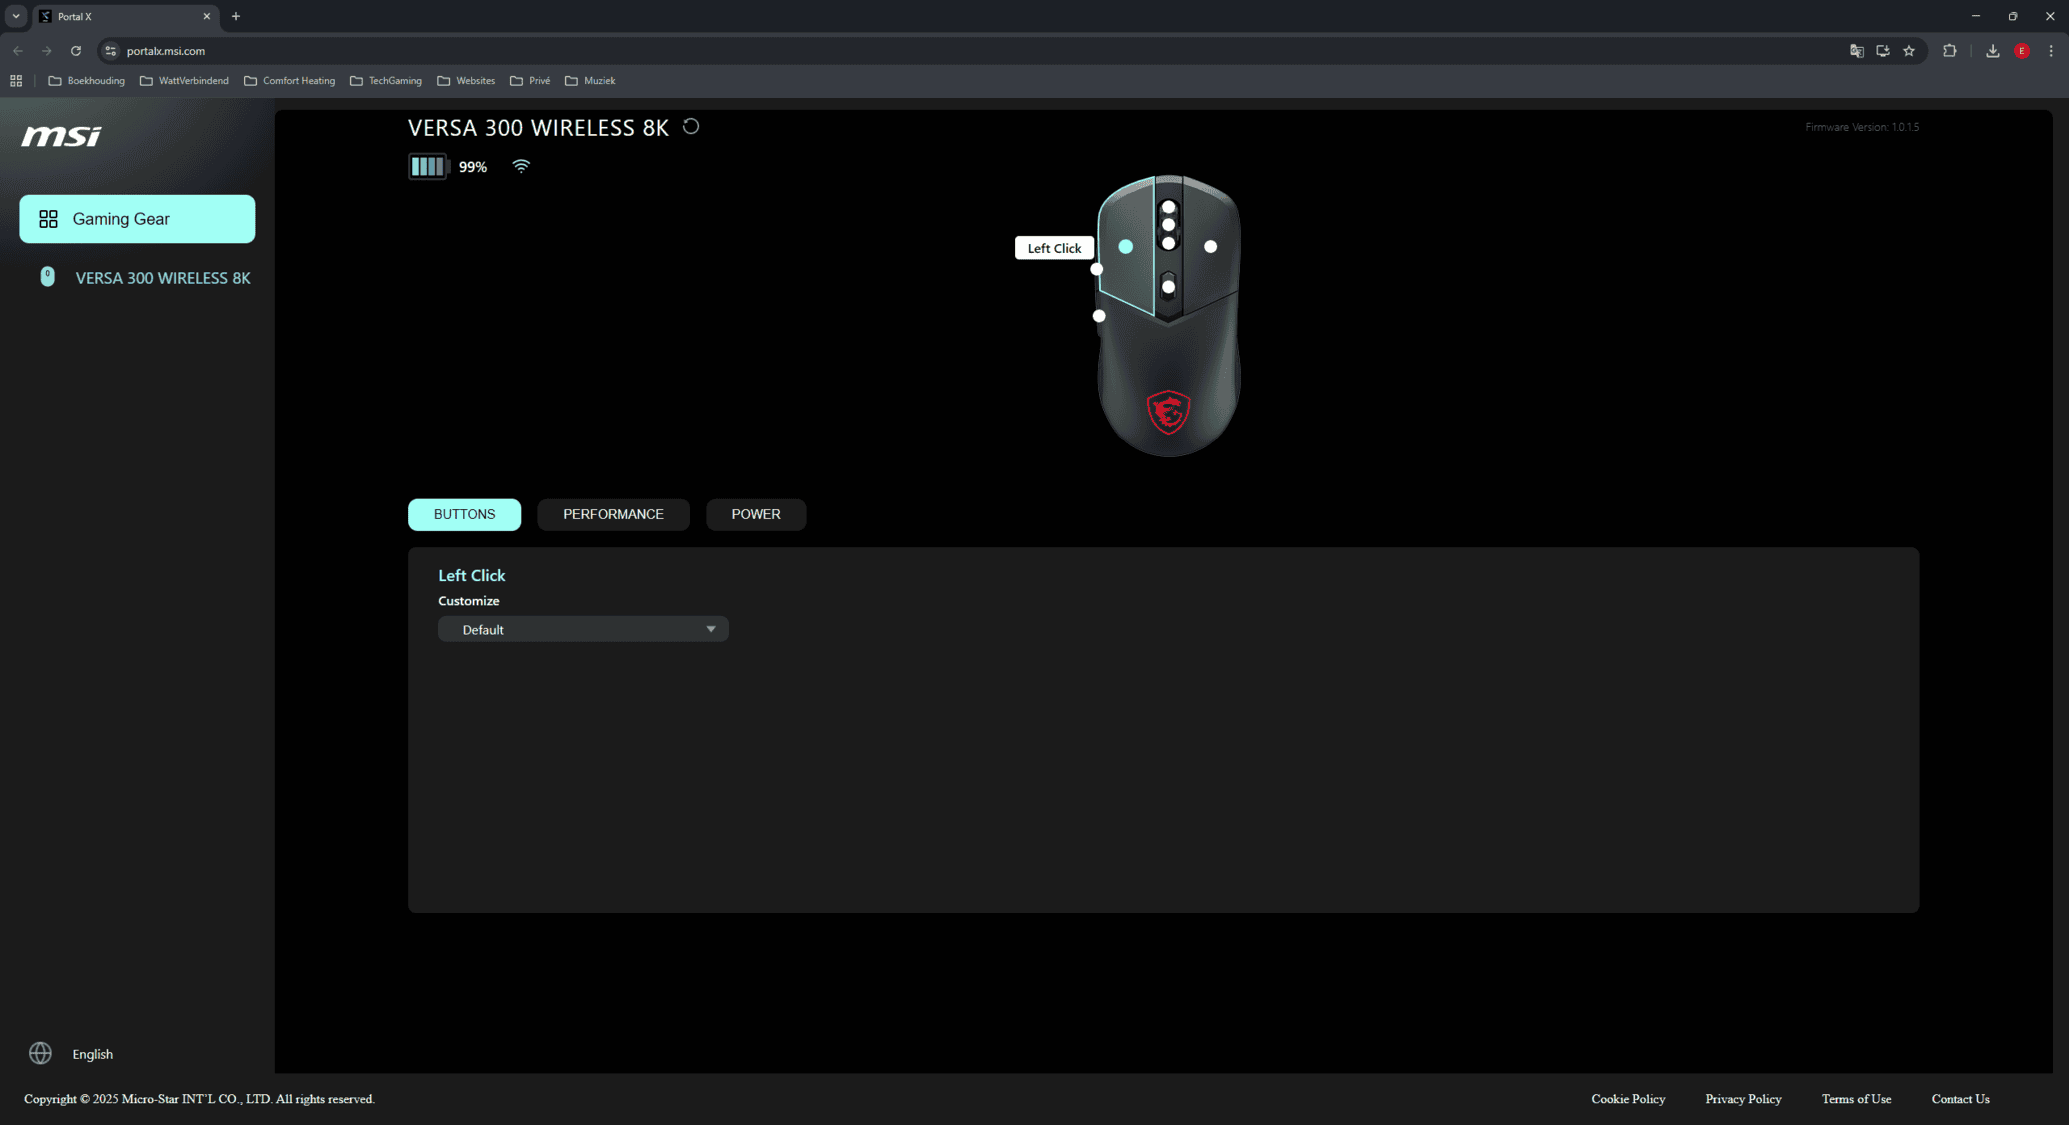
Task: Open the TechGaming bookmarks folder
Action: 386,81
